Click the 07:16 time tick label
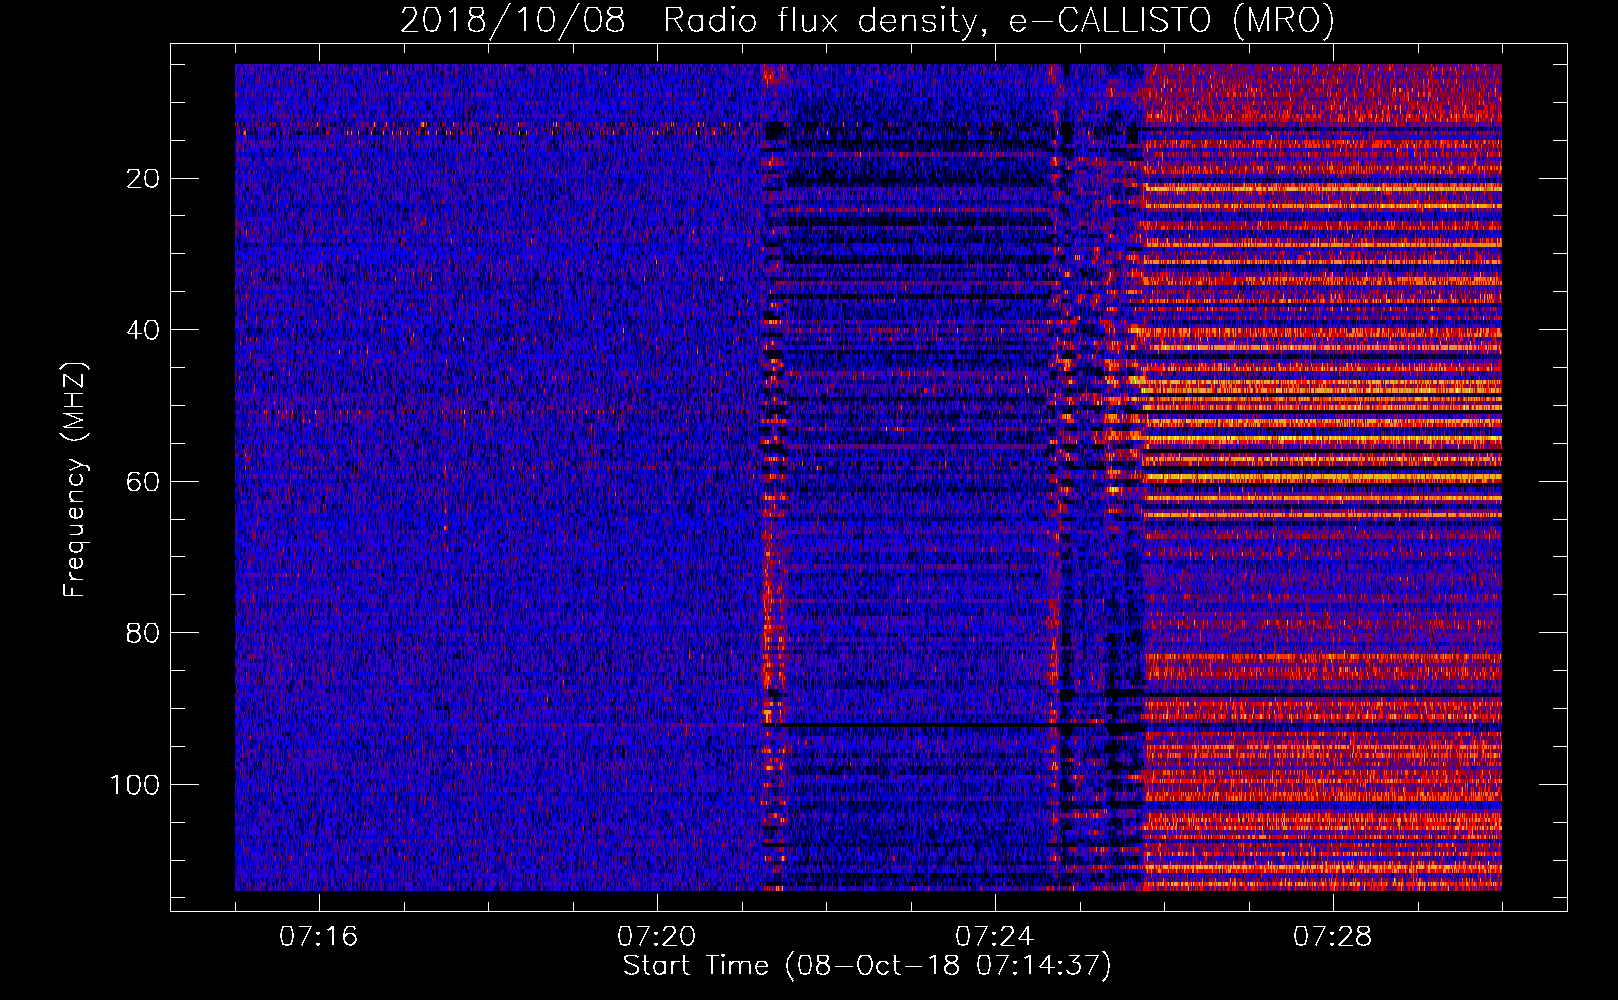 point(319,937)
